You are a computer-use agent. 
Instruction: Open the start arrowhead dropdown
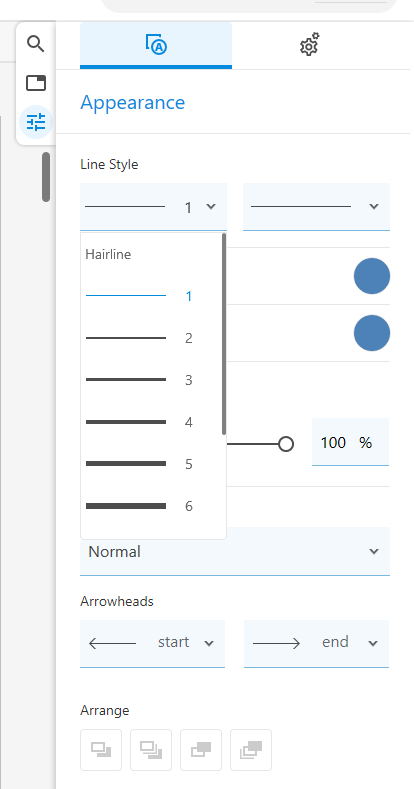point(152,643)
